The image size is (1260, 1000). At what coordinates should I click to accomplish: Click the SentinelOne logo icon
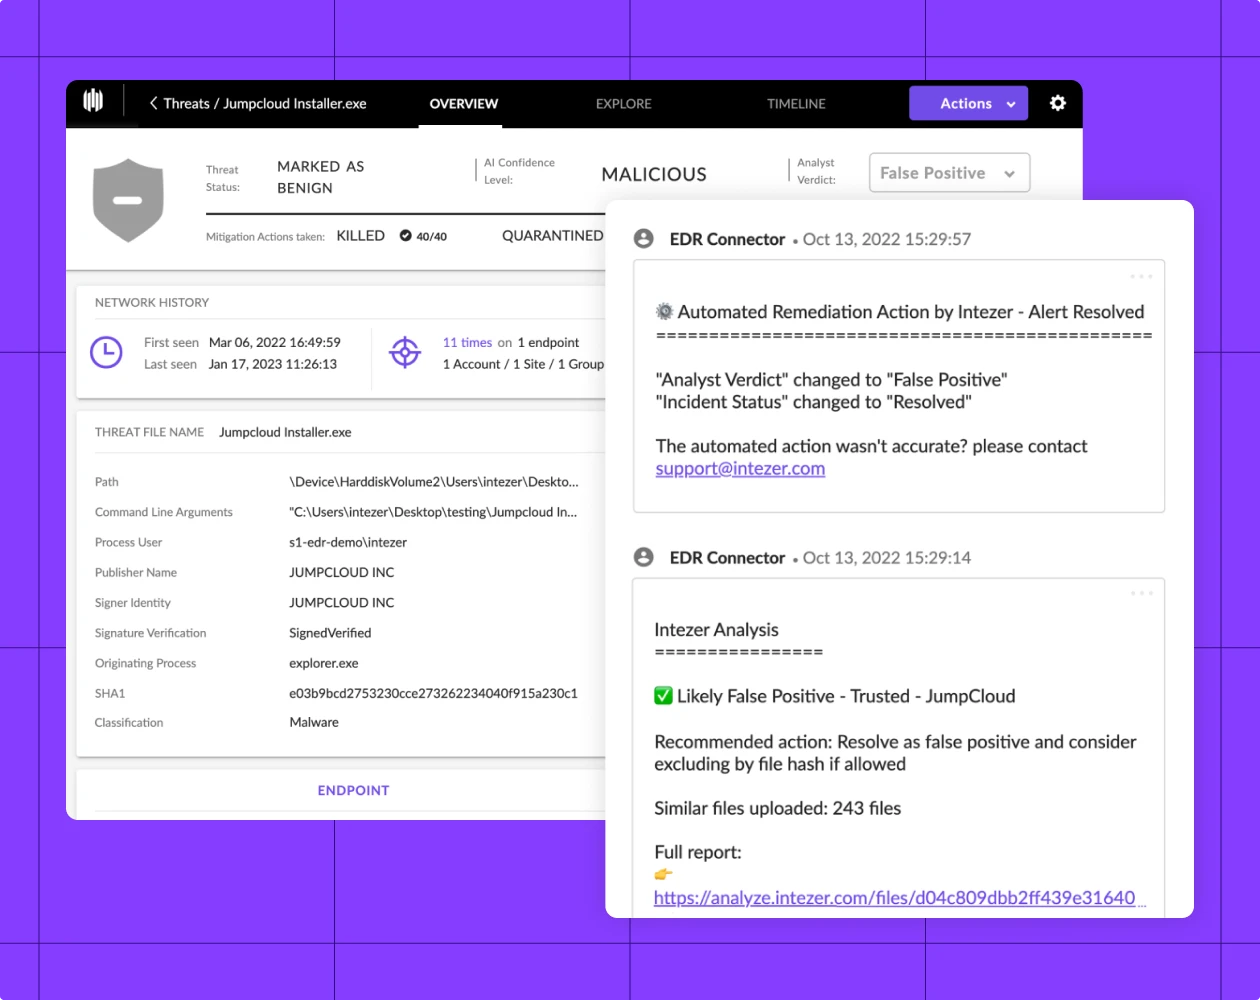(93, 100)
